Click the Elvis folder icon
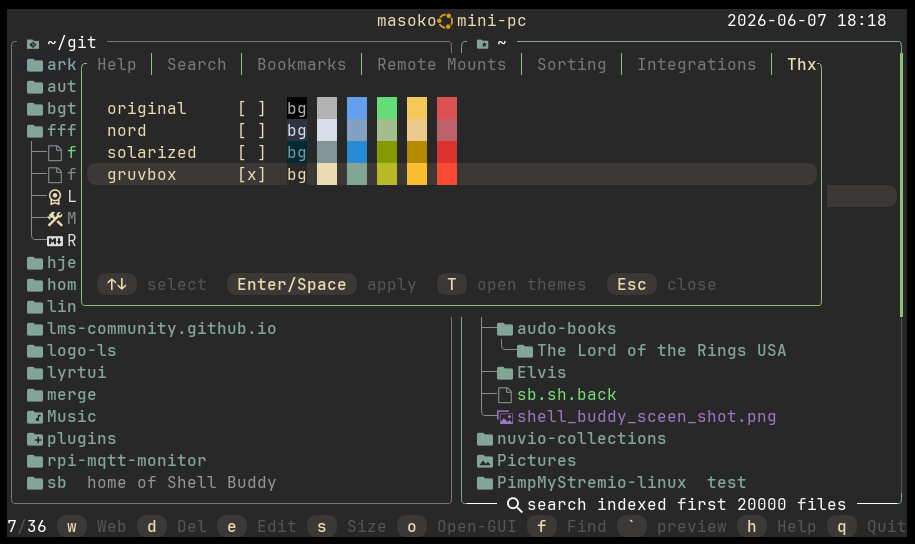Screen dimensions: 915x544 tap(505, 373)
